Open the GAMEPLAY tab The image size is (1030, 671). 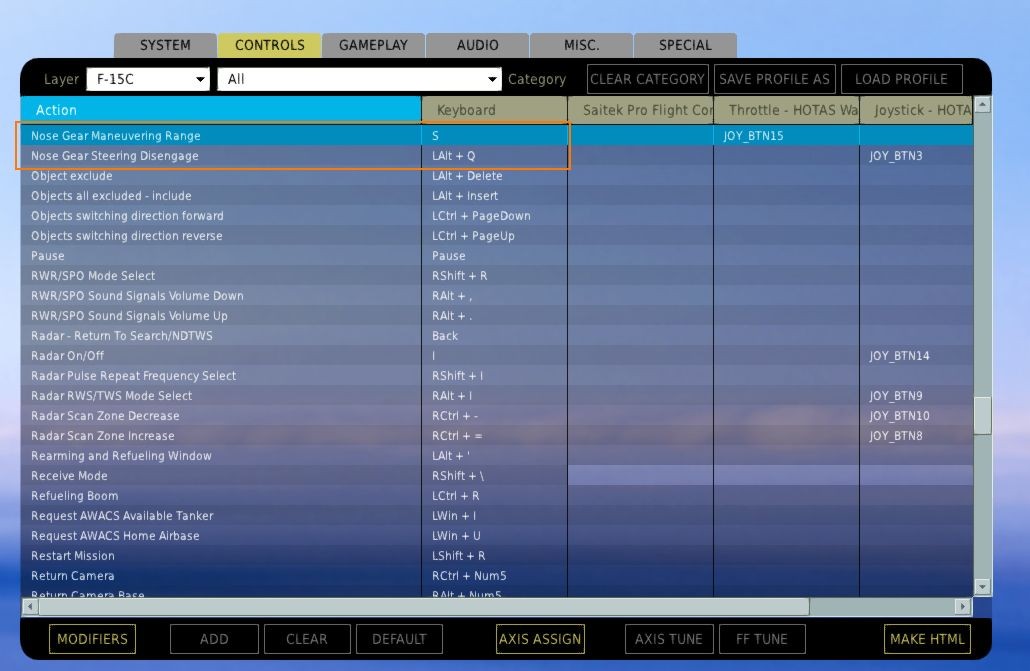(x=373, y=45)
